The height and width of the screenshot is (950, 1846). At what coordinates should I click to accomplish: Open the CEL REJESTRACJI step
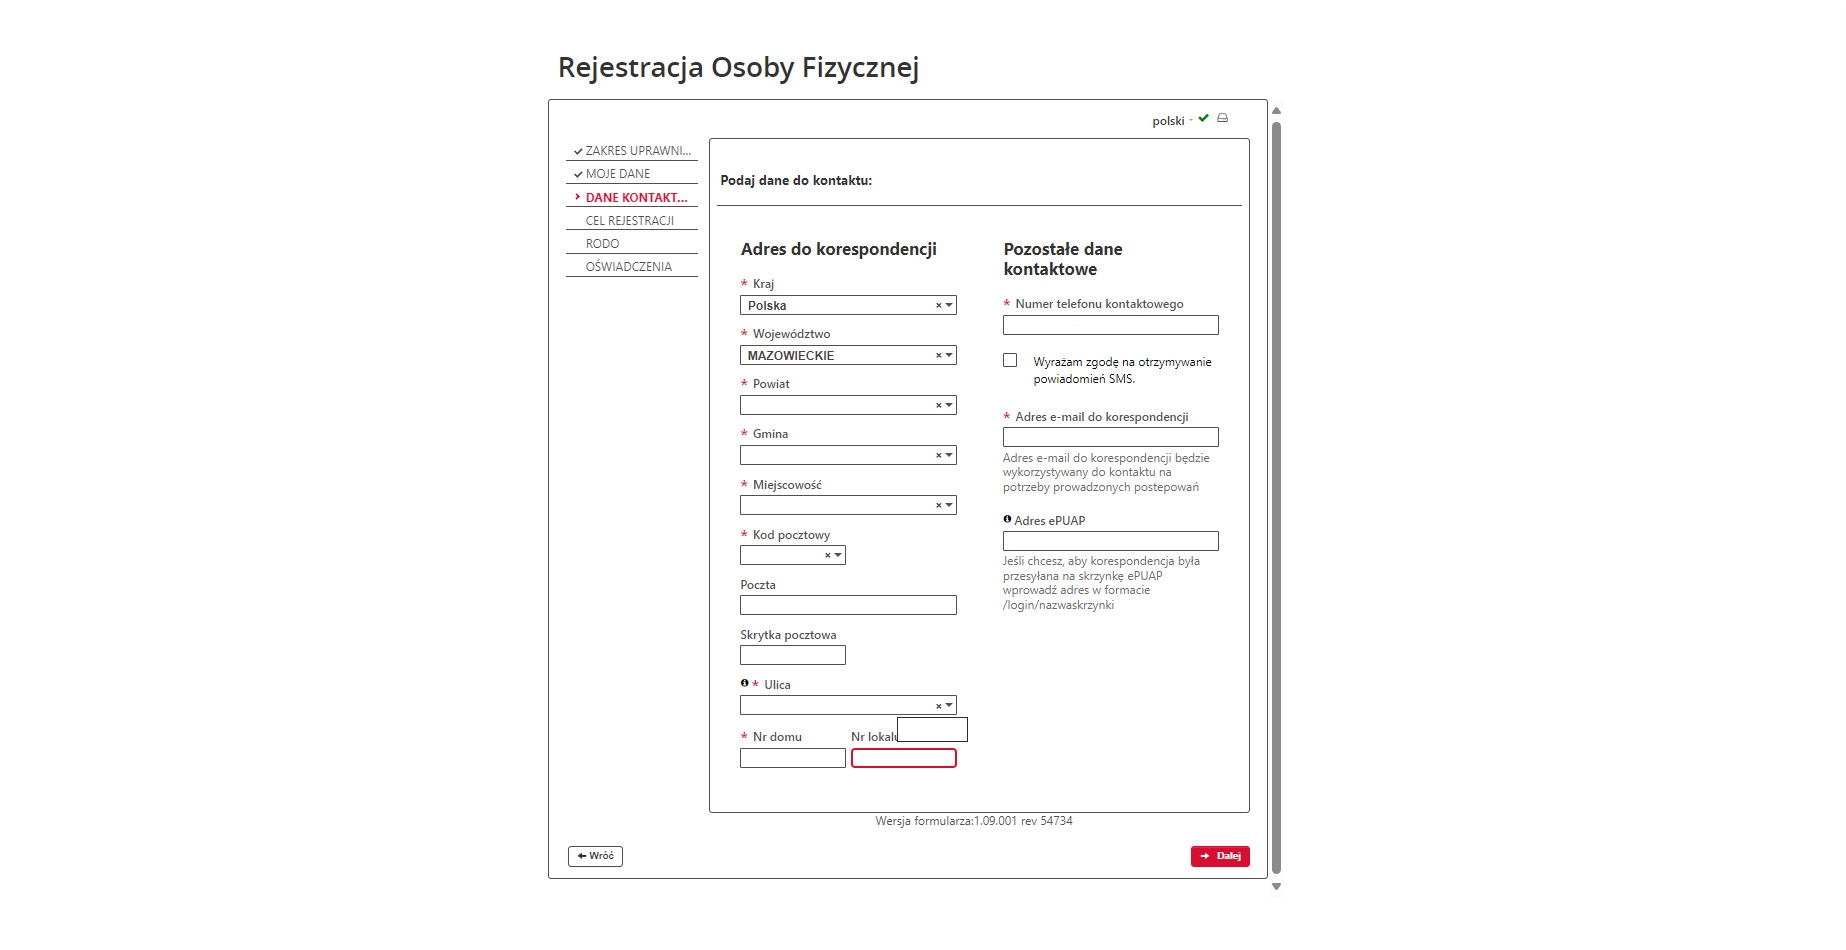point(629,221)
